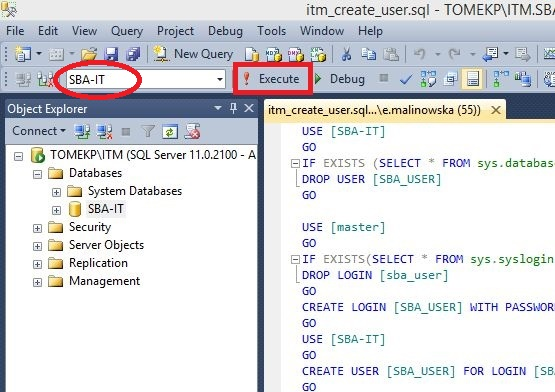
Task: Toggle the Object Explorer auto-hide pin
Action: coord(233,108)
